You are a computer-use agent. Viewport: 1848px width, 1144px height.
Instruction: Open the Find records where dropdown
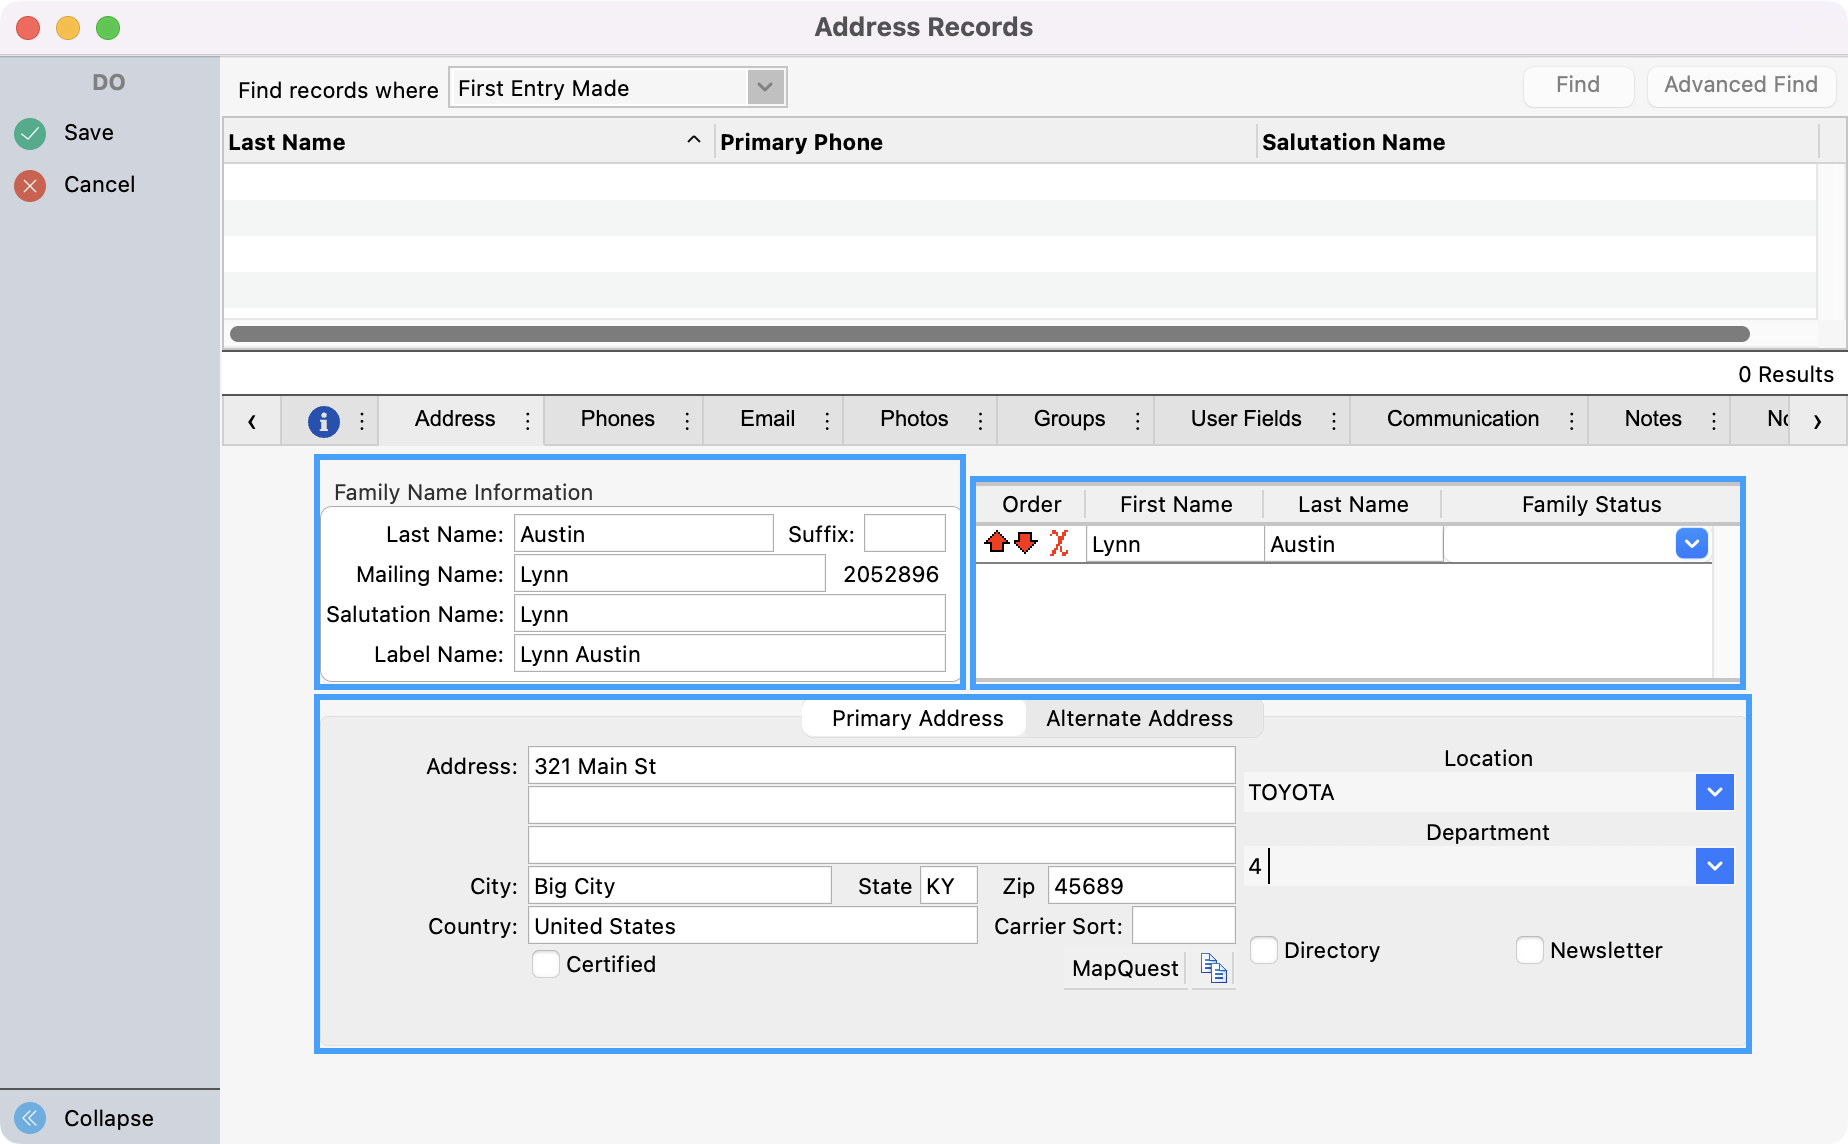[765, 88]
